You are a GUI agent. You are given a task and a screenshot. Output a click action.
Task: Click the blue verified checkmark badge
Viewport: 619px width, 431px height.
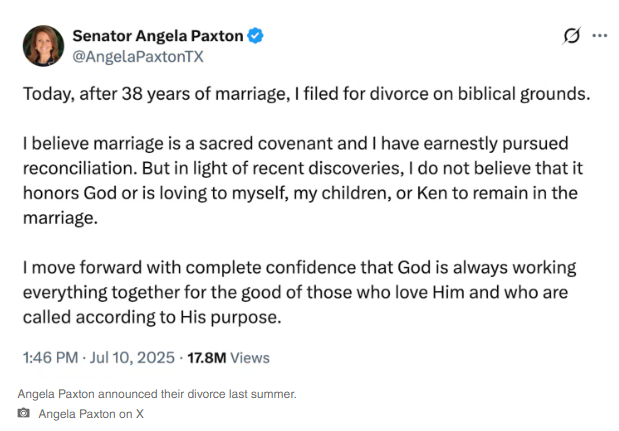[x=256, y=36]
